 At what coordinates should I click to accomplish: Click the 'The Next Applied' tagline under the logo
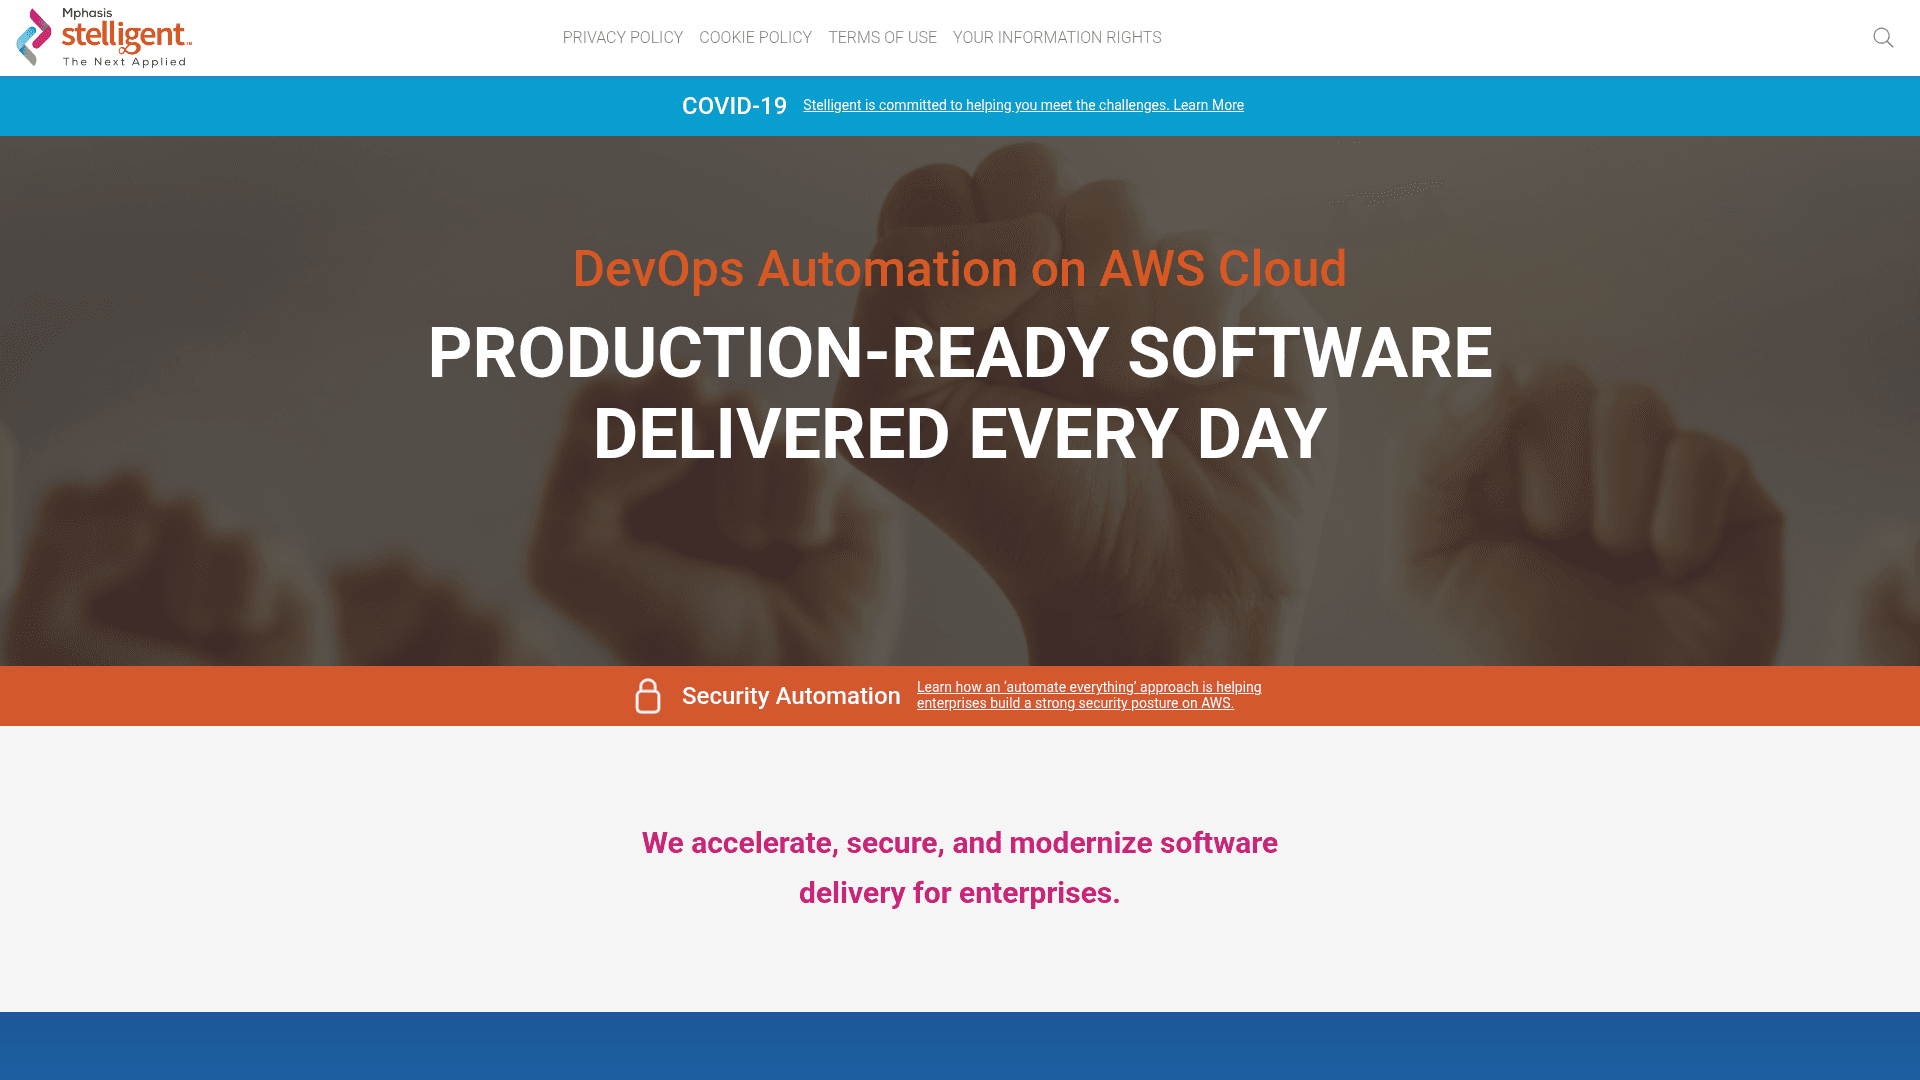[x=125, y=61]
